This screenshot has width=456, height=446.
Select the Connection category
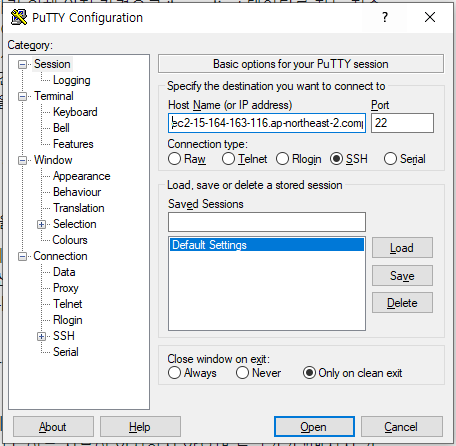60,256
